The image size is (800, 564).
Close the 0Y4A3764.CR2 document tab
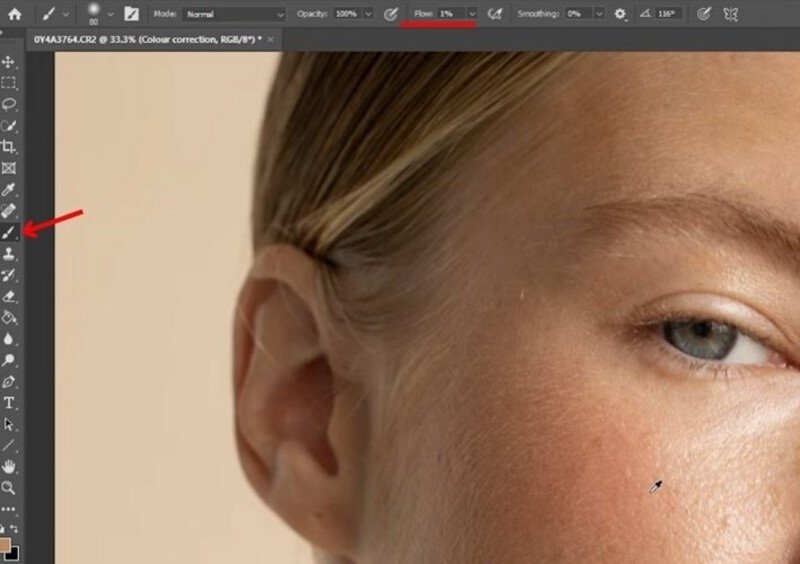click(x=270, y=39)
